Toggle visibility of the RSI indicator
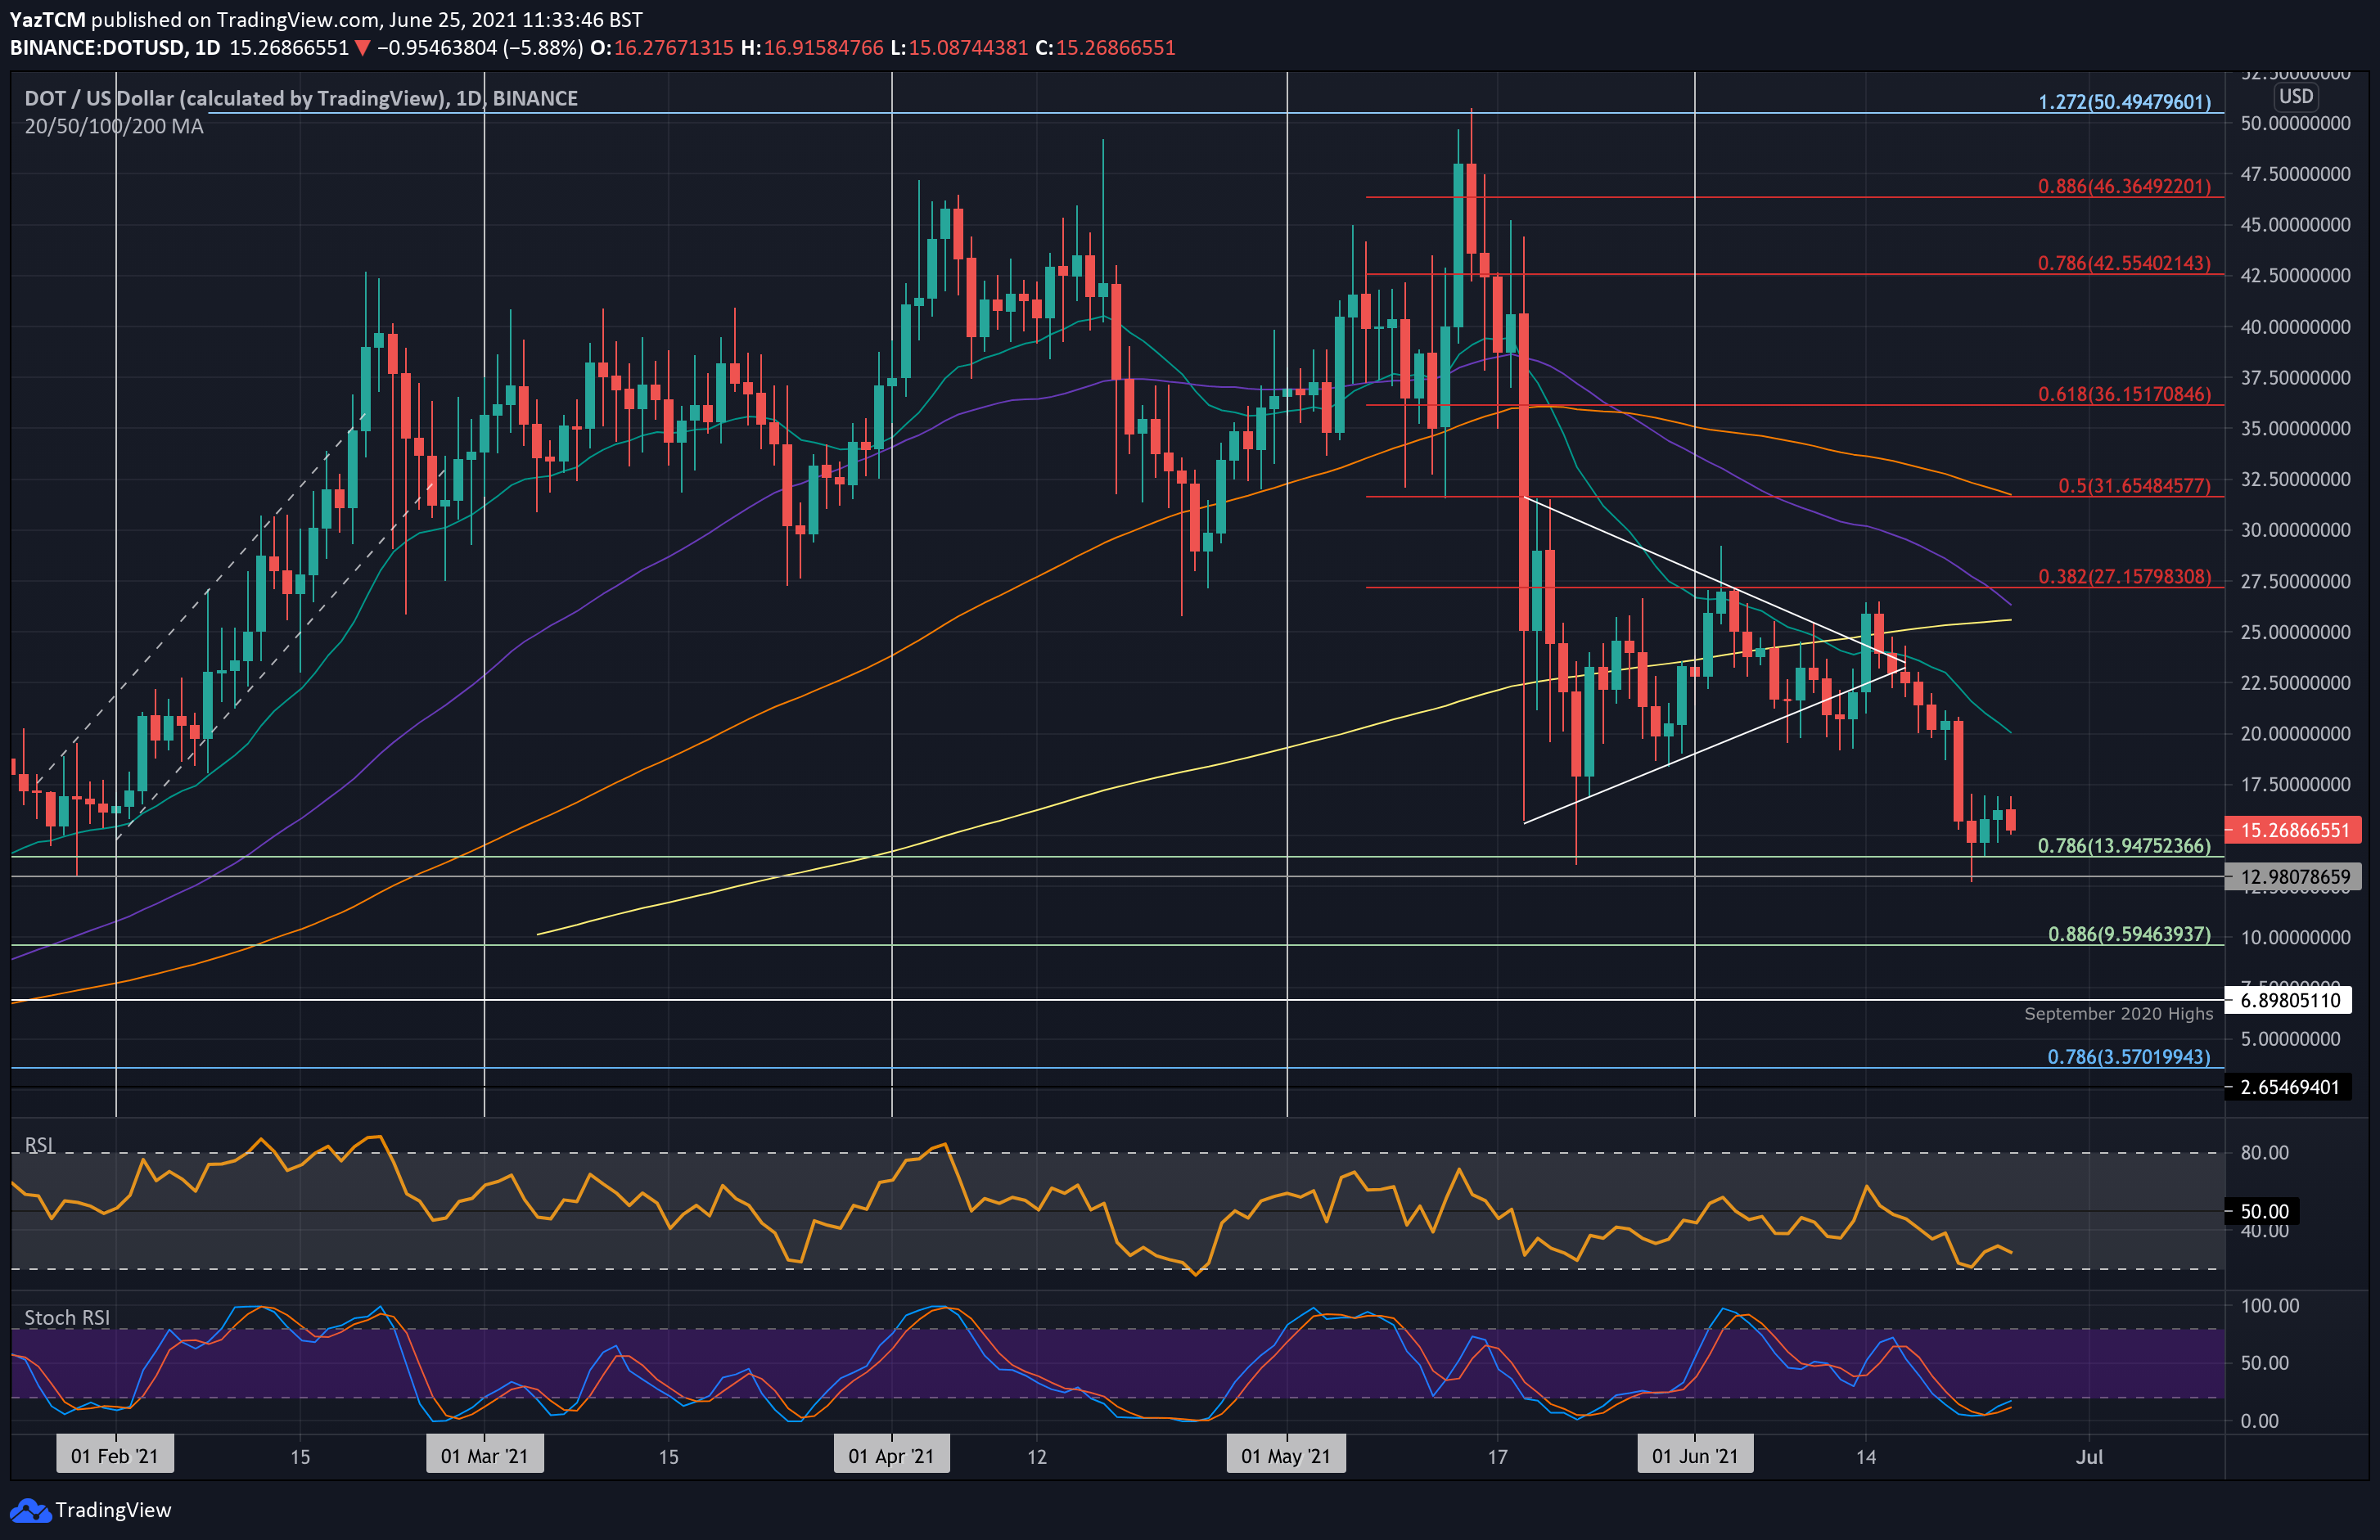The width and height of the screenshot is (2380, 1540). click(x=40, y=1144)
